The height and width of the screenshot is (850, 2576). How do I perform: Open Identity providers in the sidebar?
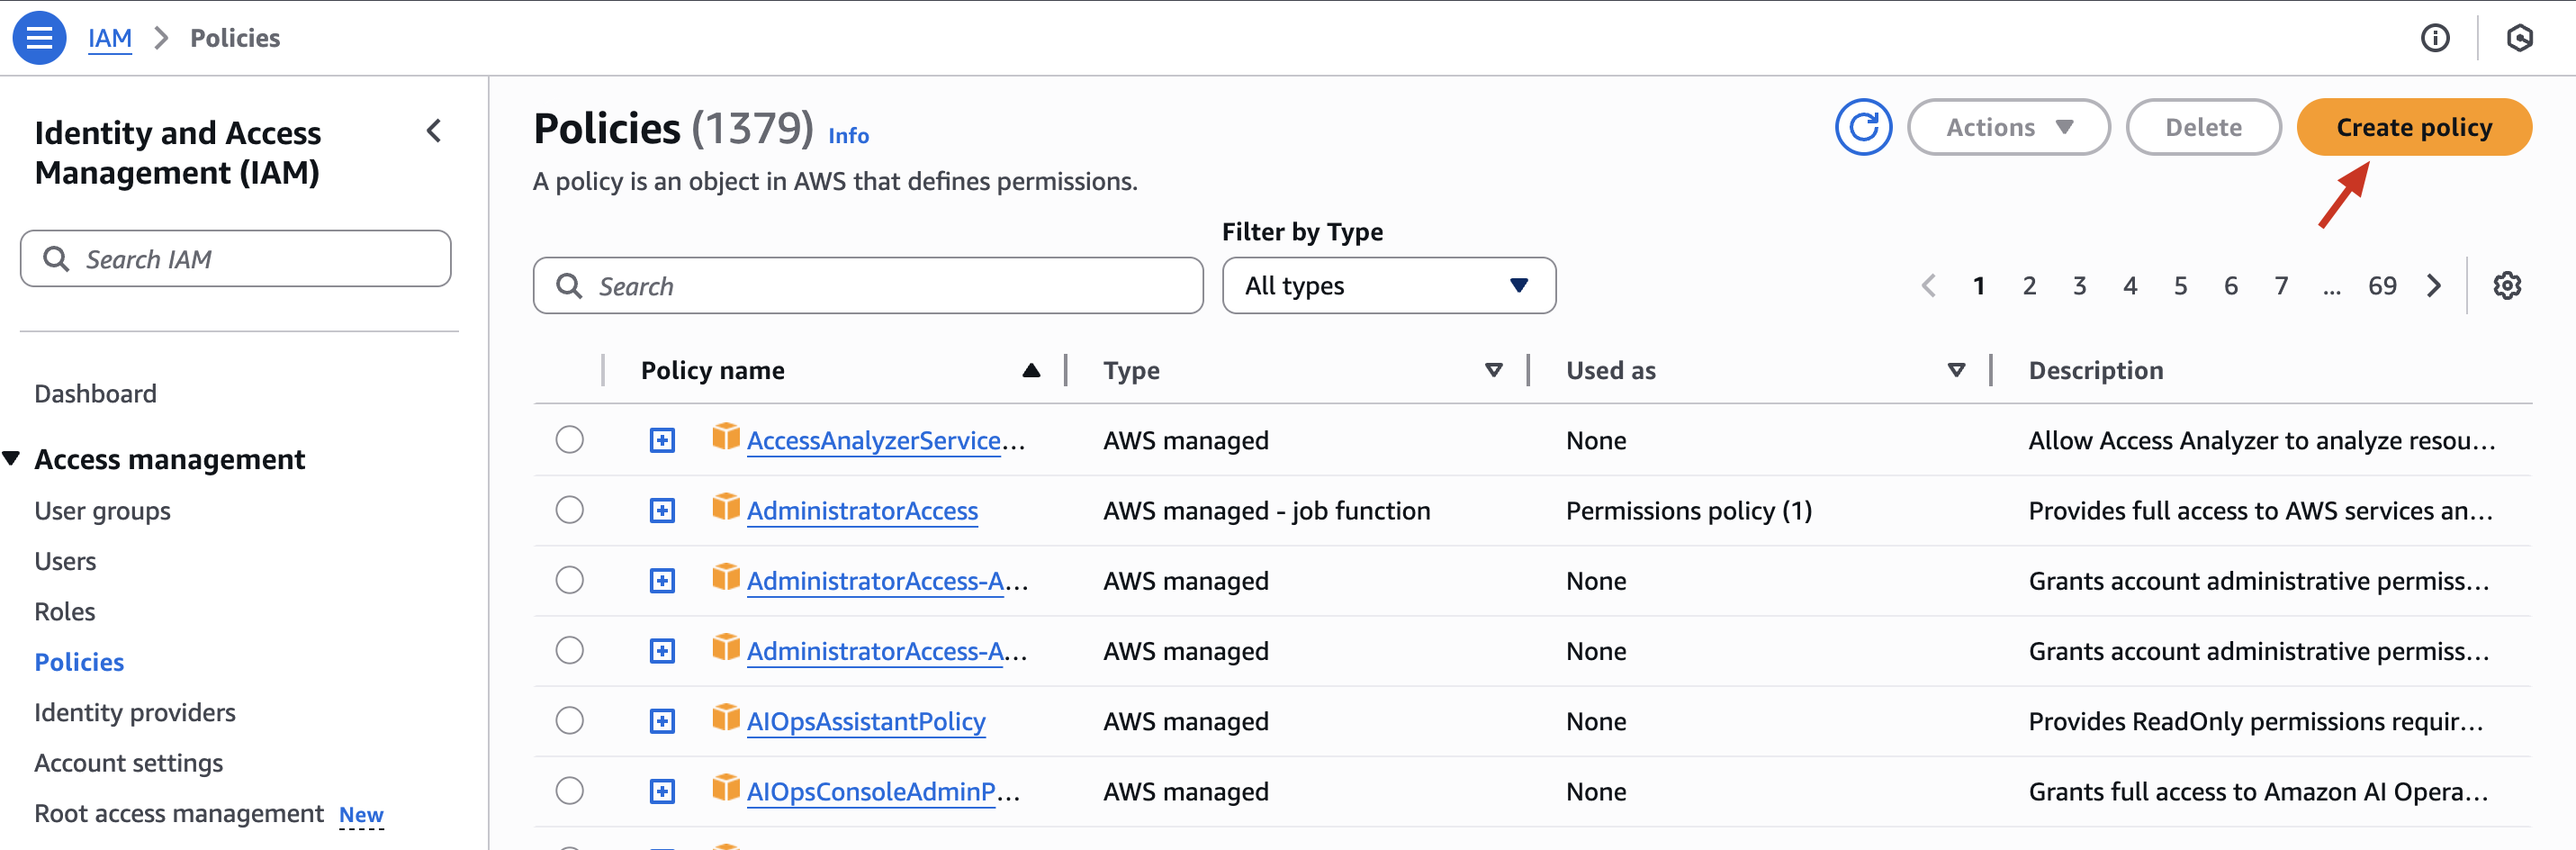click(x=135, y=713)
